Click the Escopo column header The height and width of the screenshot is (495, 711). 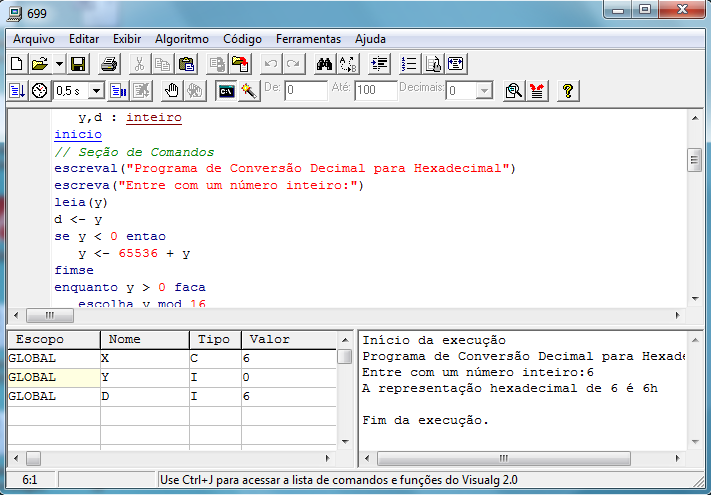[x=40, y=339]
